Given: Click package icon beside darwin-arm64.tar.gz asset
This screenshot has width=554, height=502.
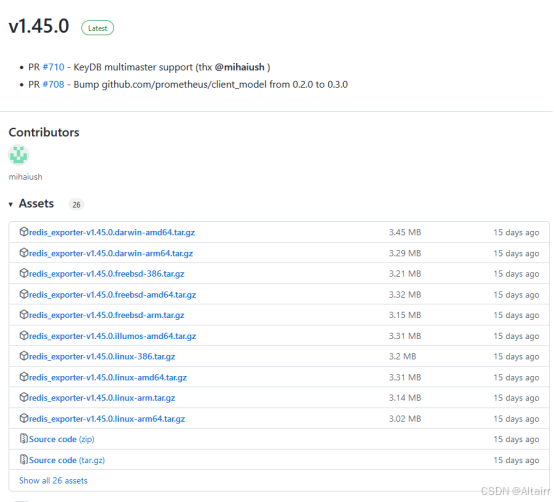Looking at the screenshot, I should [x=24, y=253].
